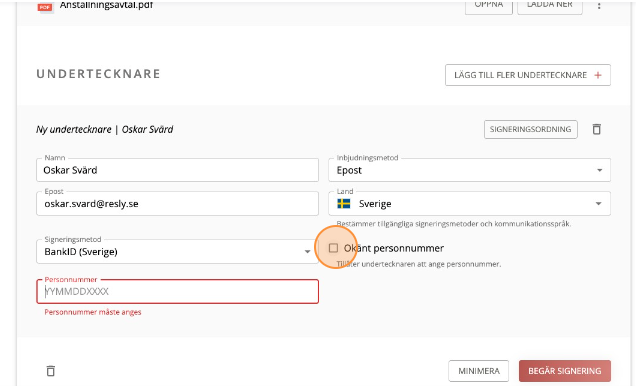This screenshot has height=387, width=636.
Task: Click the plus icon to add signers
Action: pyautogui.click(x=598, y=75)
